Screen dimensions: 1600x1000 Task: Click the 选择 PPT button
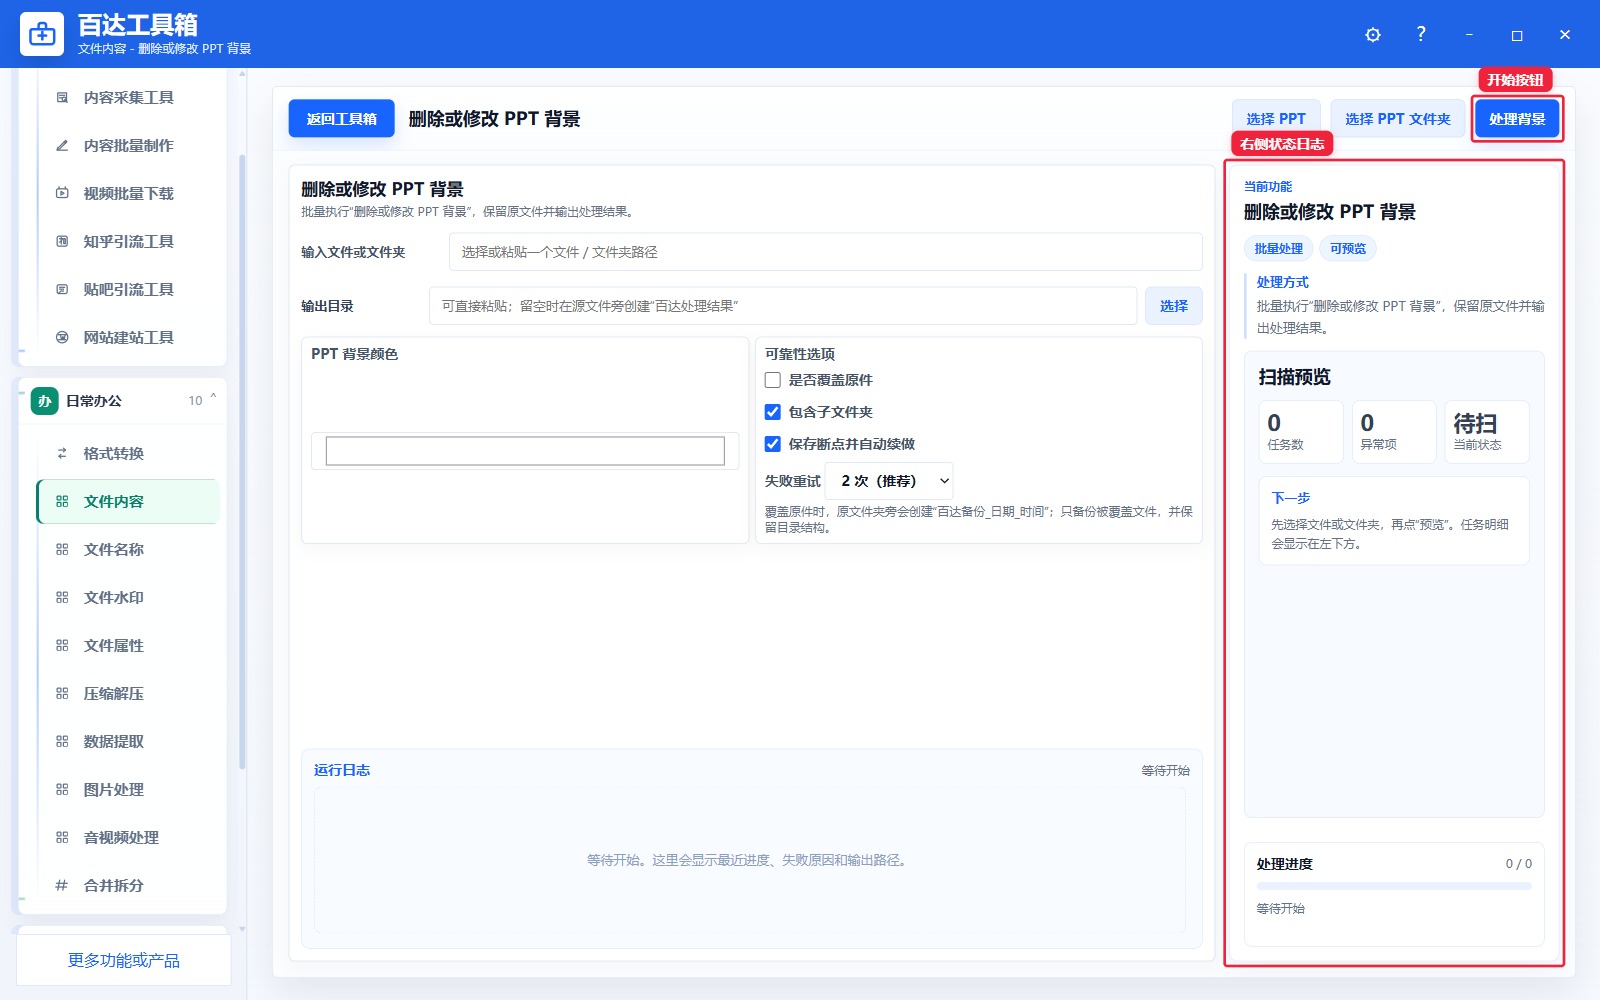point(1276,119)
